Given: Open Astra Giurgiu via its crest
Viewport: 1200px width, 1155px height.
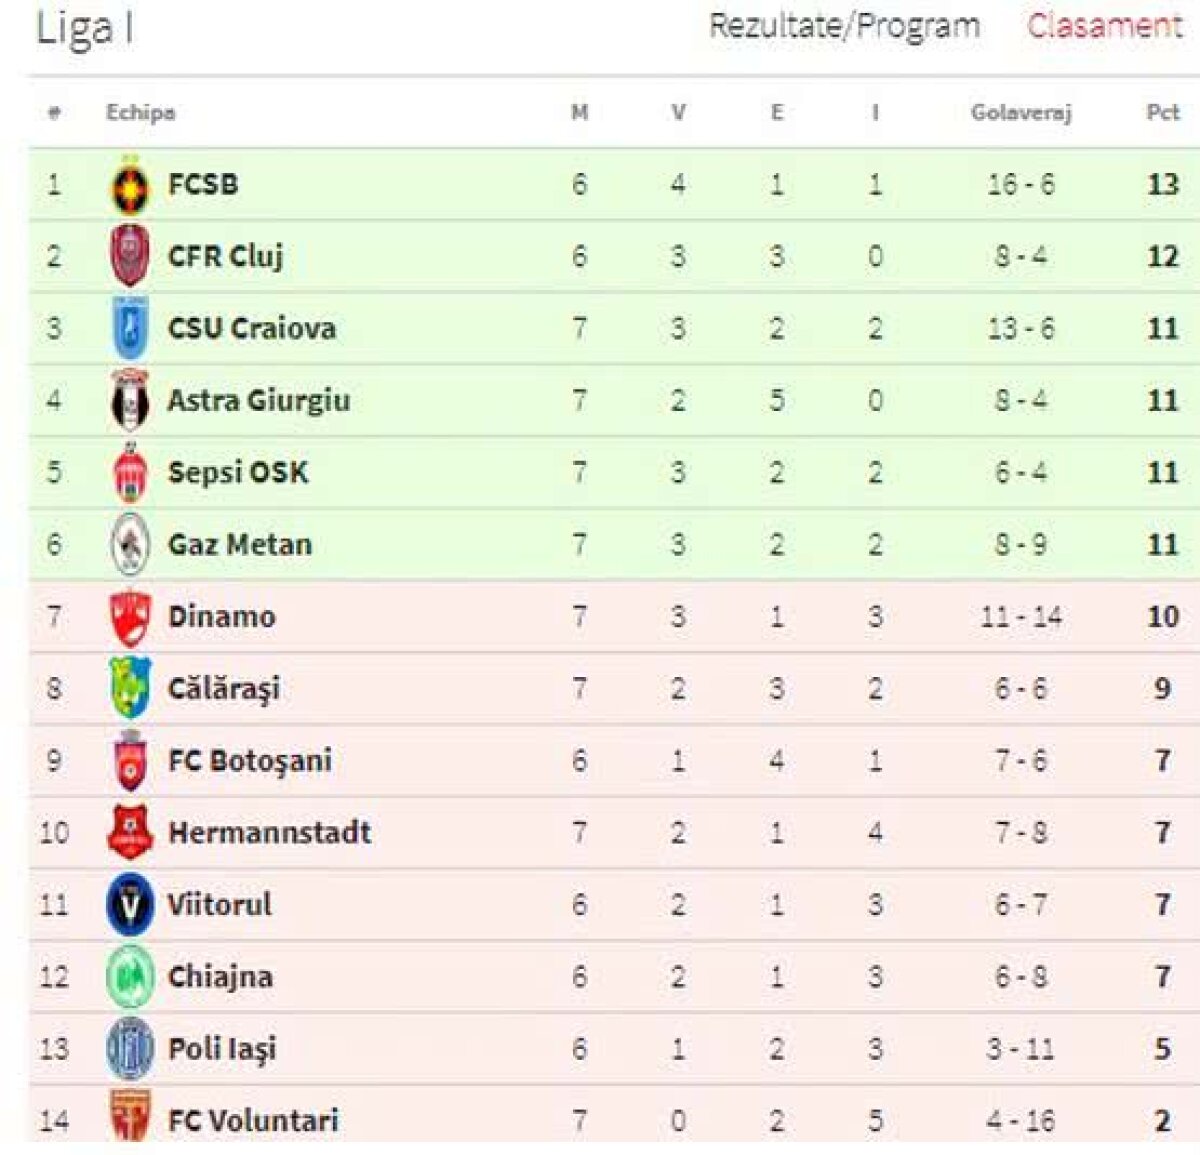Looking at the screenshot, I should point(129,399).
